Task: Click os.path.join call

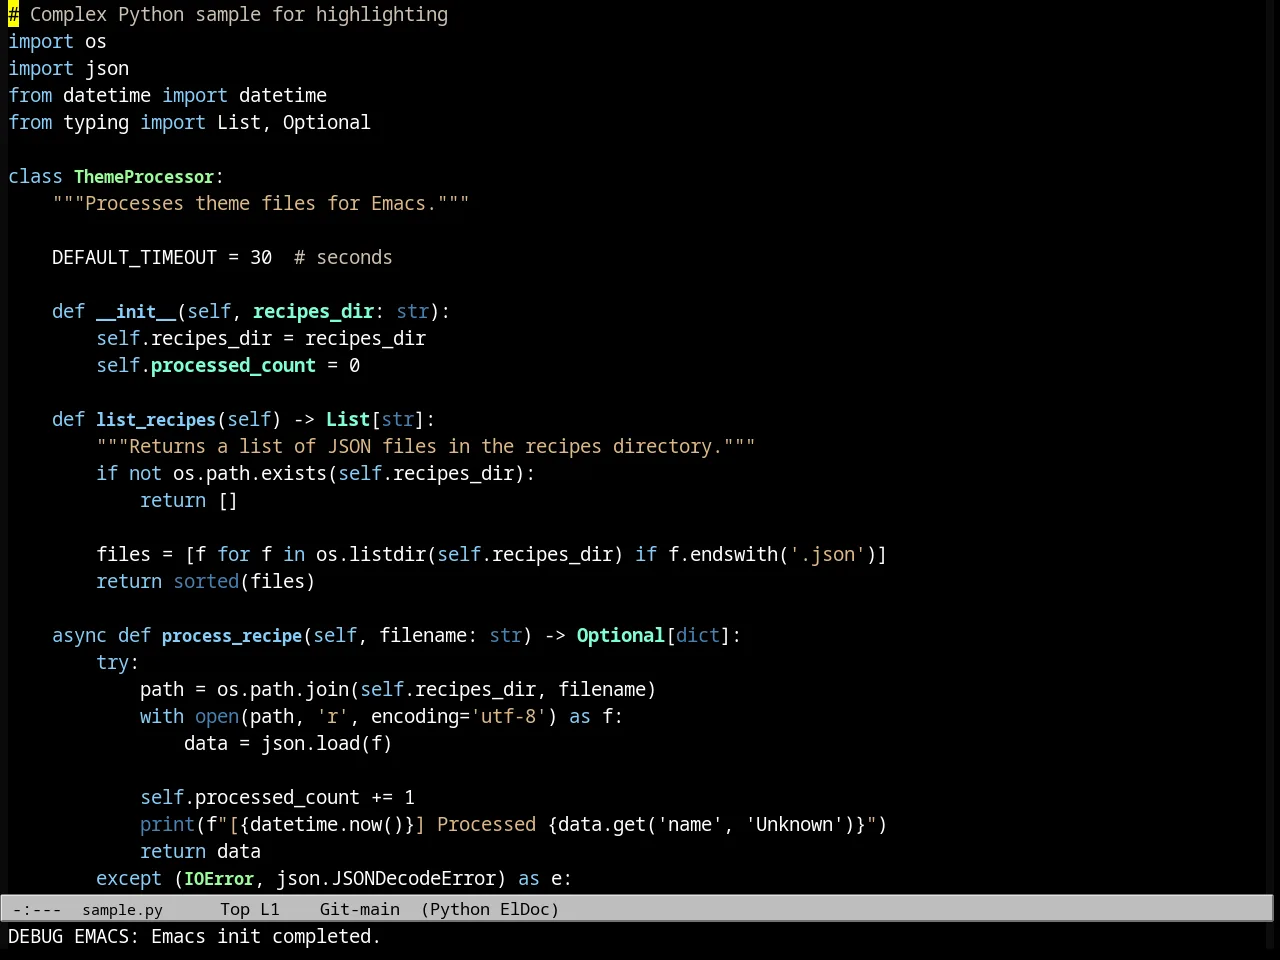Action: pyautogui.click(x=283, y=689)
